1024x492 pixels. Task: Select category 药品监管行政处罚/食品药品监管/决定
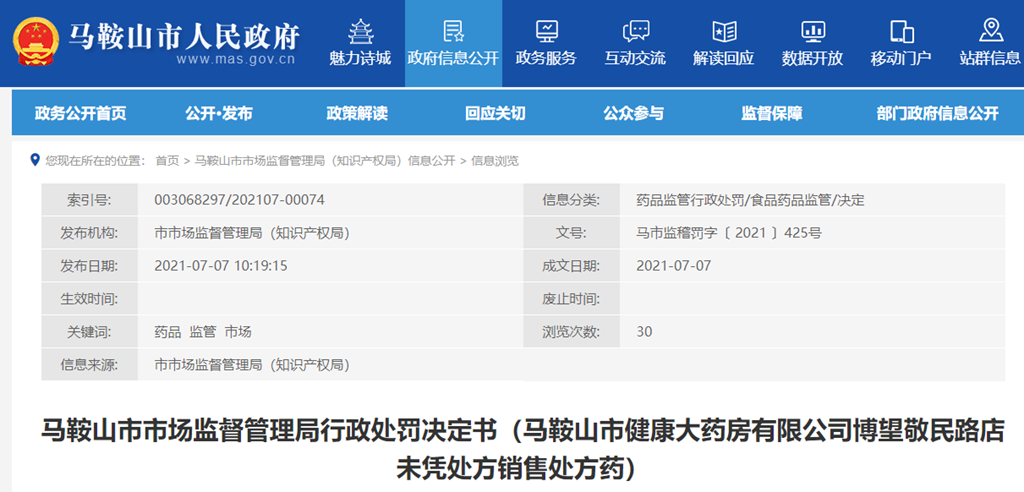tap(750, 200)
